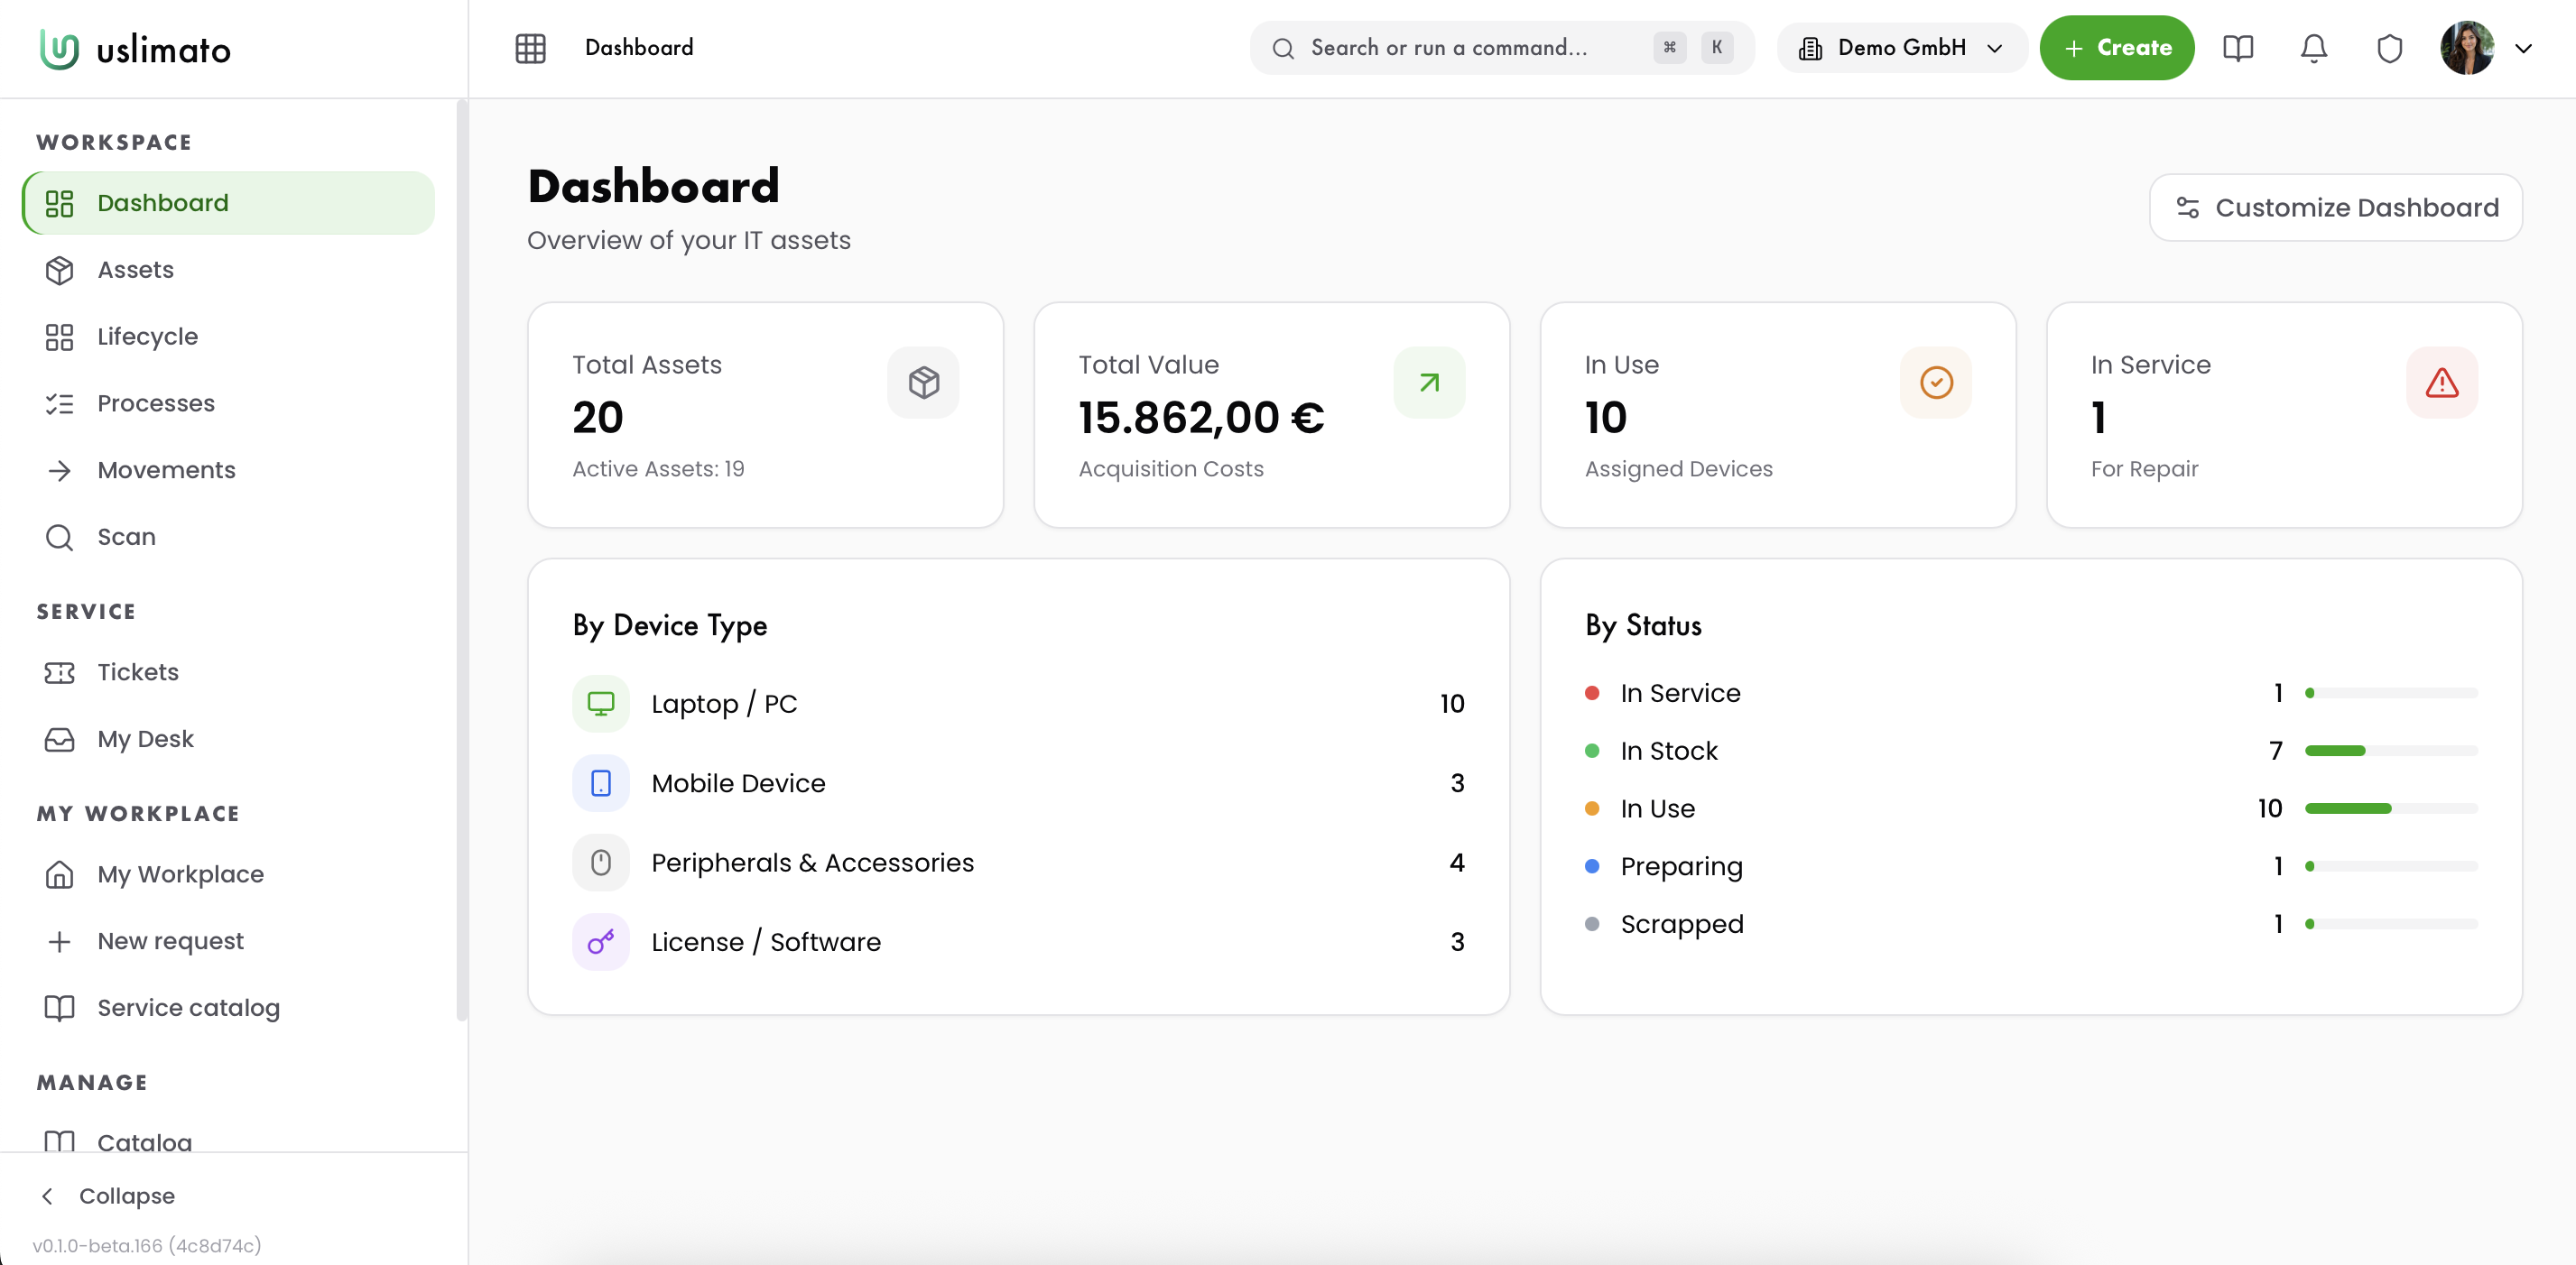Click the Movements arrow icon
The height and width of the screenshot is (1265, 2576).
point(59,470)
